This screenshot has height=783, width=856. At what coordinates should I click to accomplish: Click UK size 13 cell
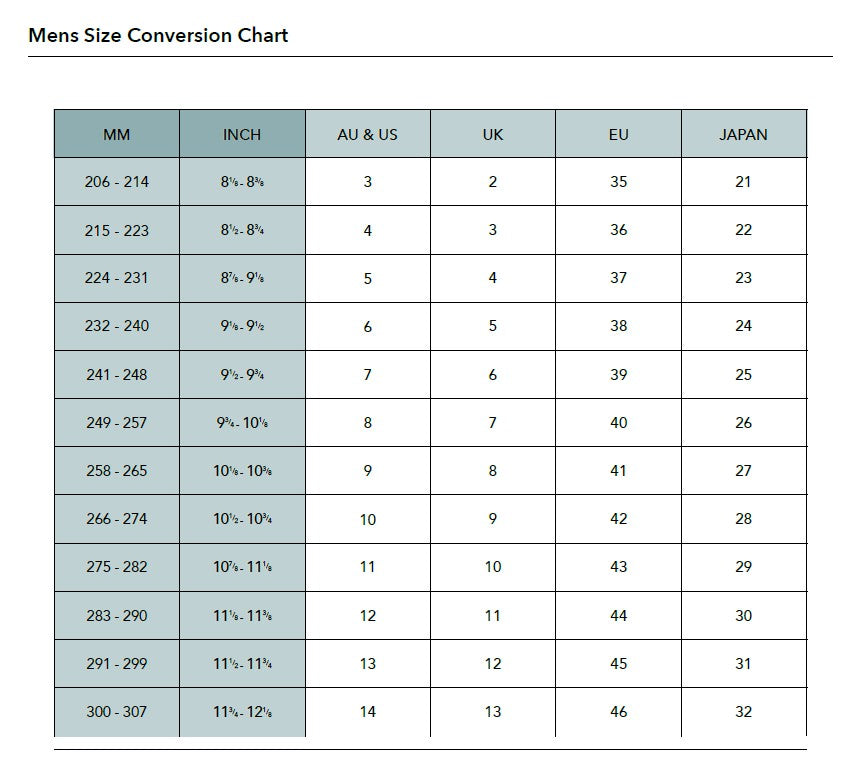coord(493,712)
